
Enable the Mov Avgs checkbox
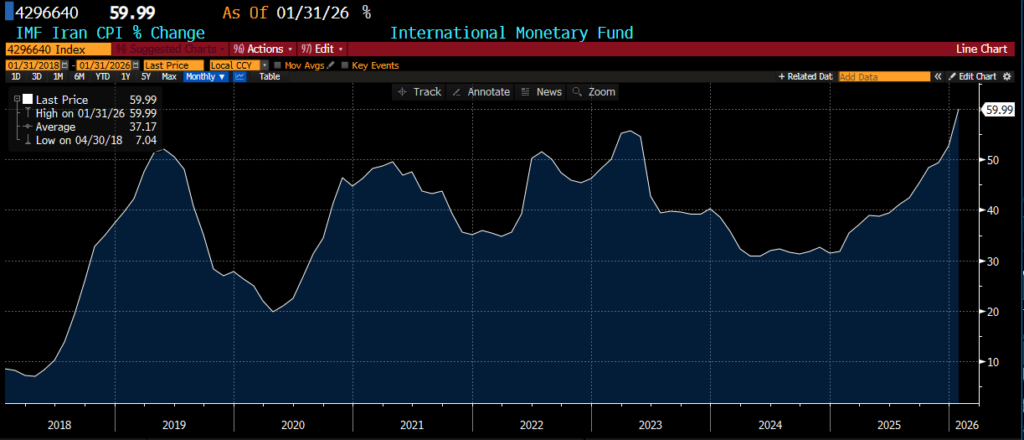coord(277,65)
